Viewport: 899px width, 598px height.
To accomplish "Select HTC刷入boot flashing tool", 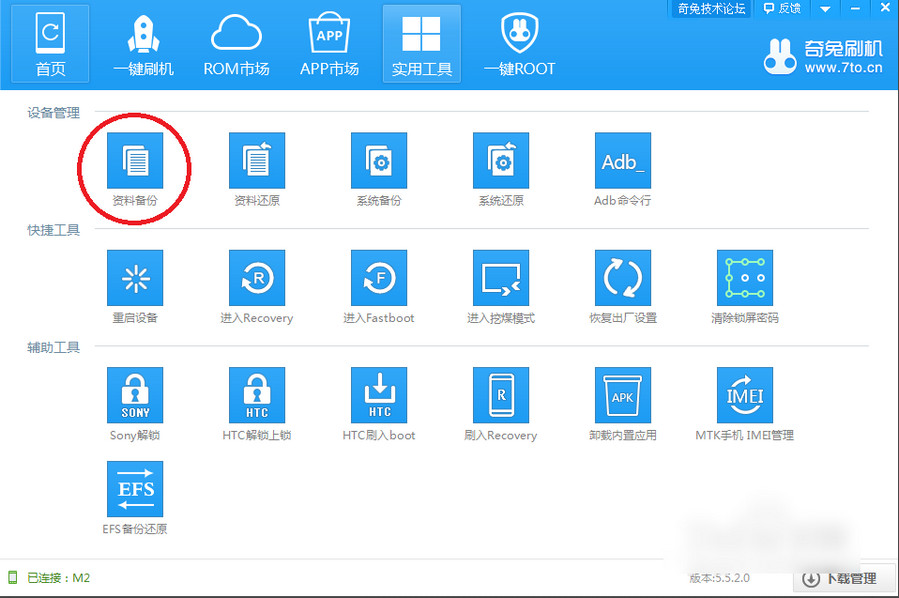I will (379, 395).
